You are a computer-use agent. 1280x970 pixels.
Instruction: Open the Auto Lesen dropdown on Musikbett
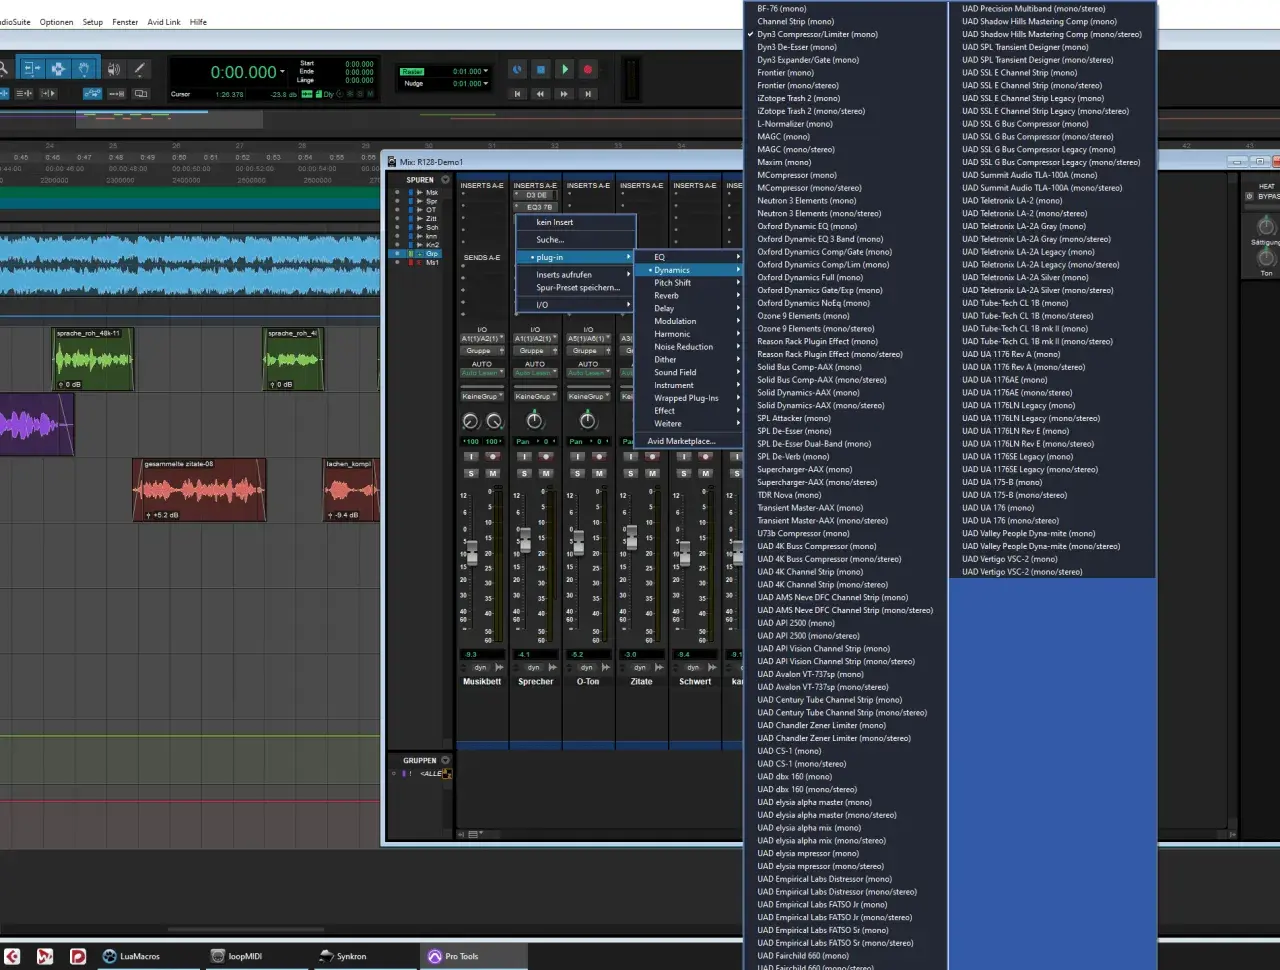pos(482,373)
